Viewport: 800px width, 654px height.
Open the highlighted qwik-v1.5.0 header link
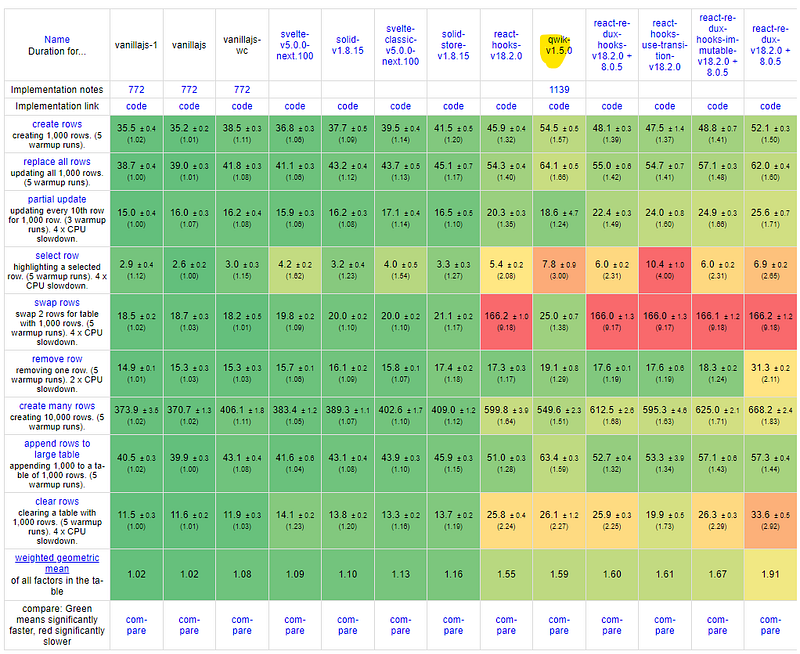click(x=559, y=45)
